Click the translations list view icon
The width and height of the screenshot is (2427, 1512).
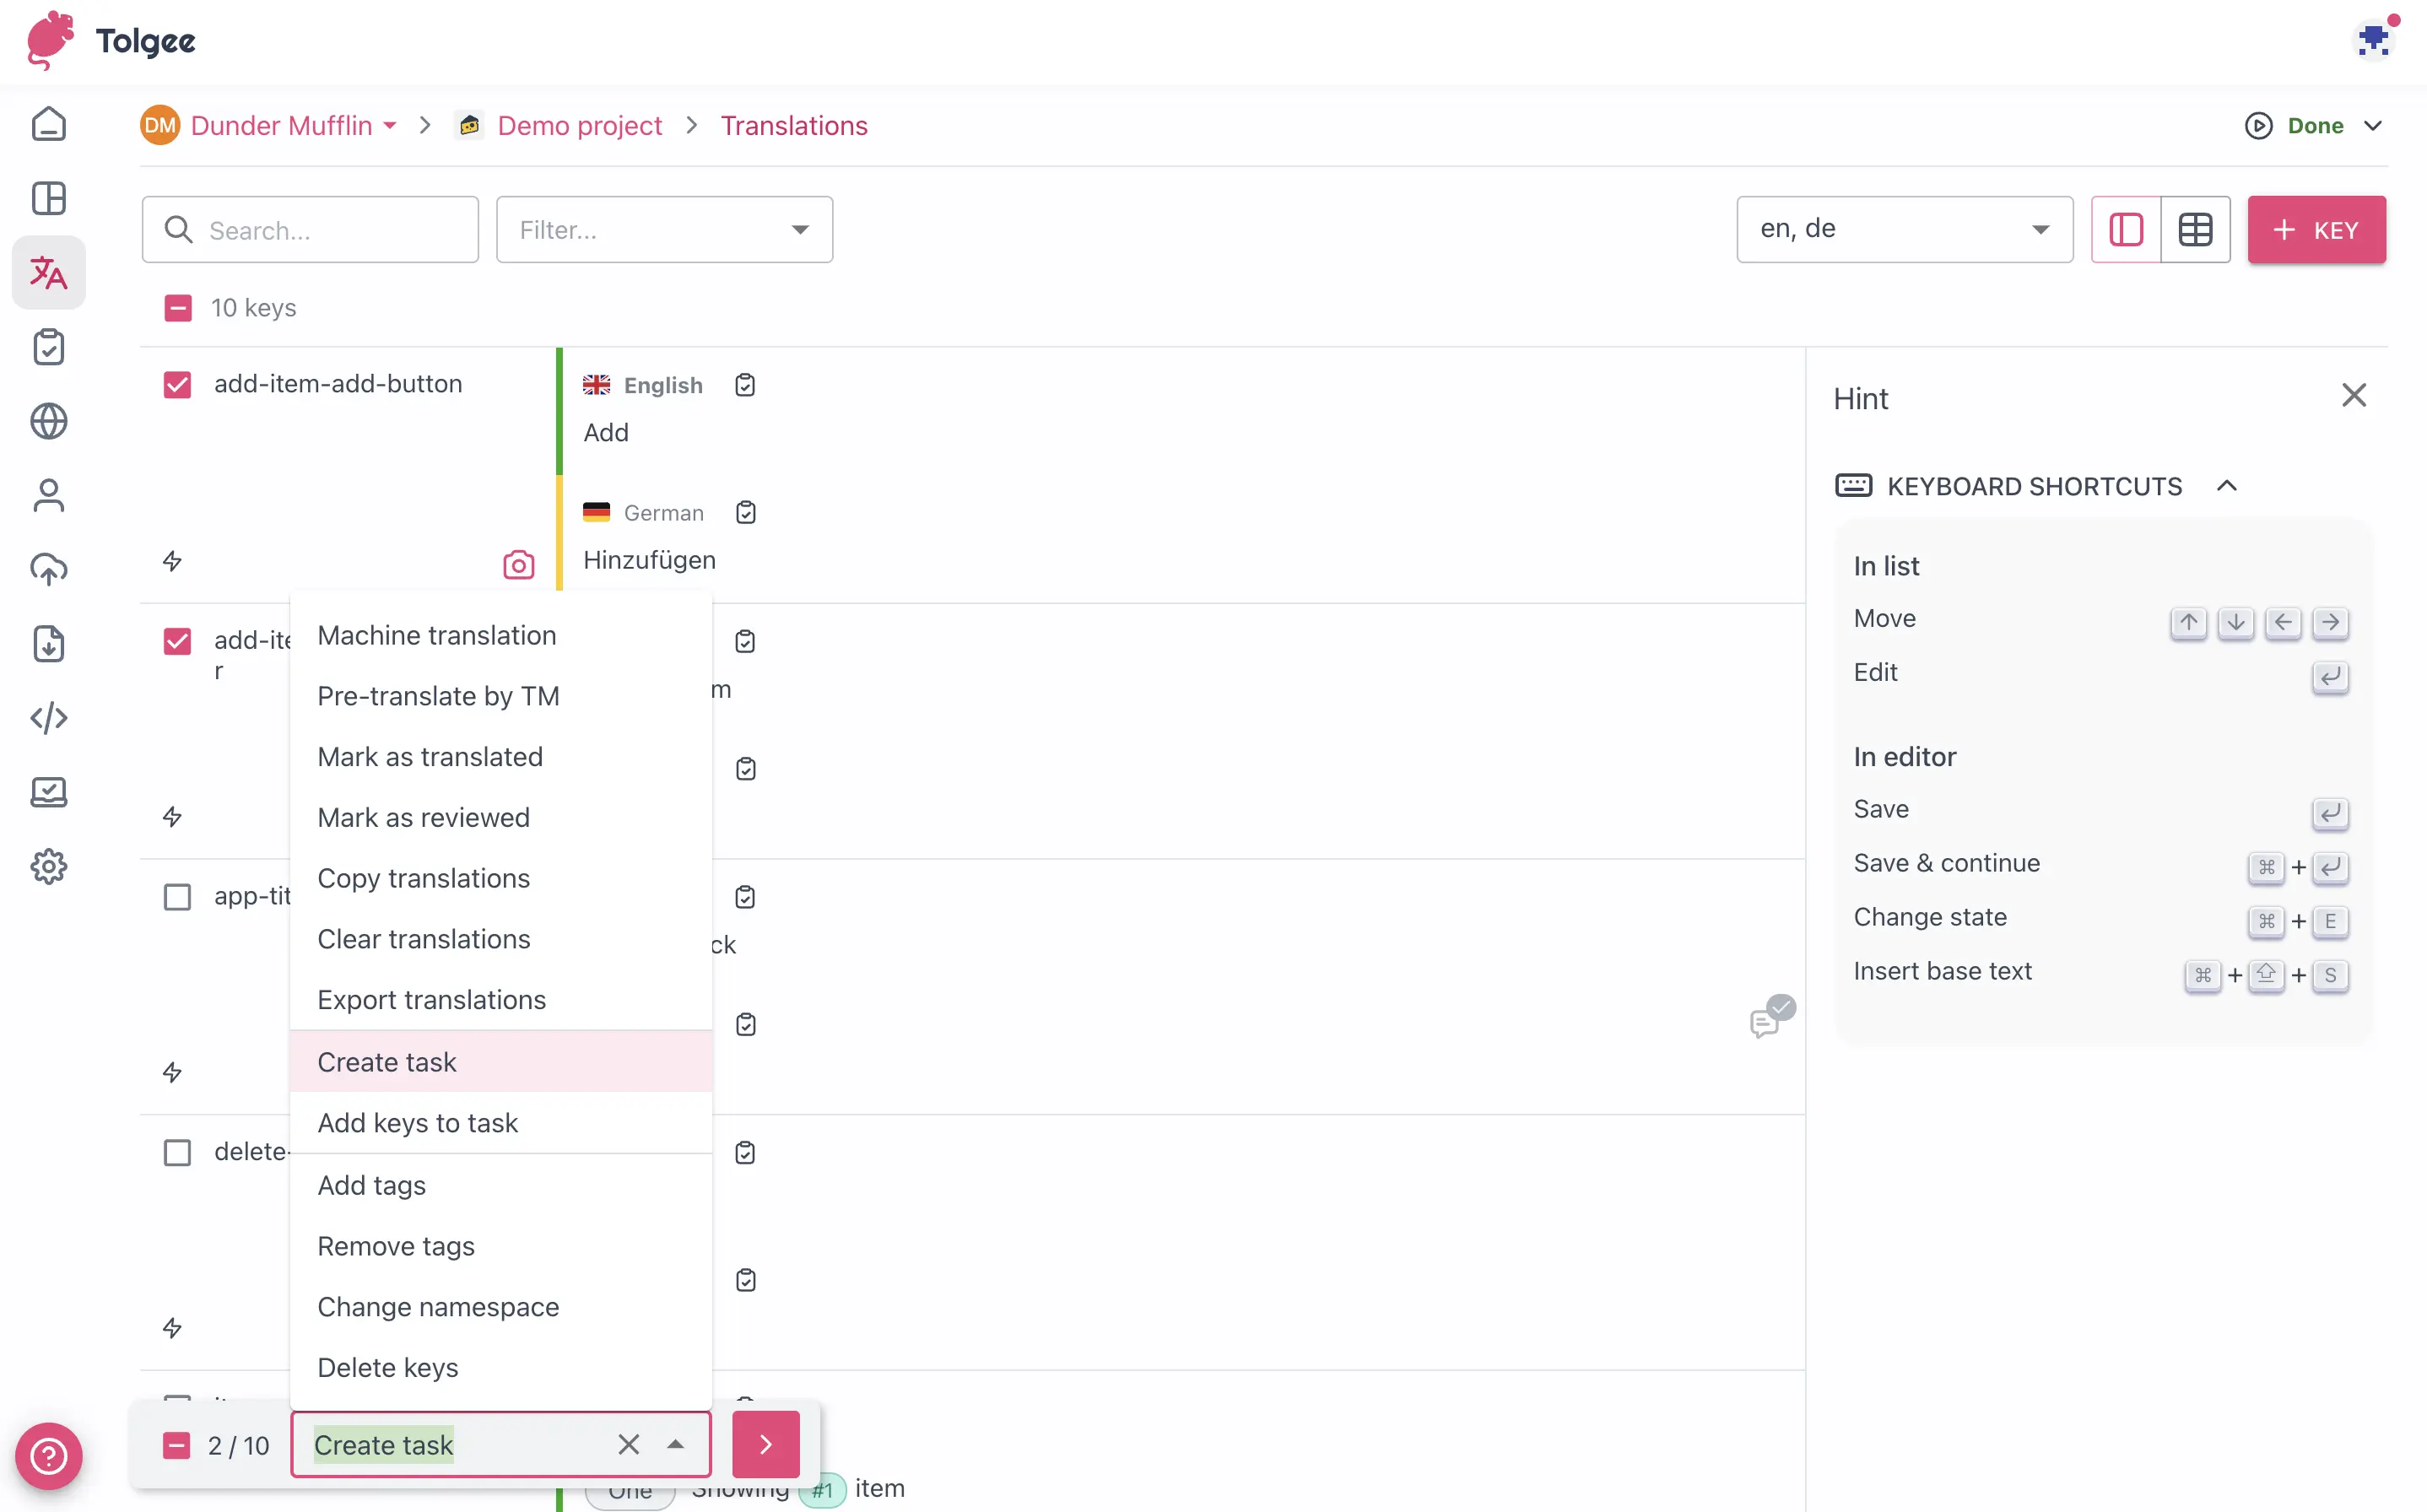coord(2126,228)
